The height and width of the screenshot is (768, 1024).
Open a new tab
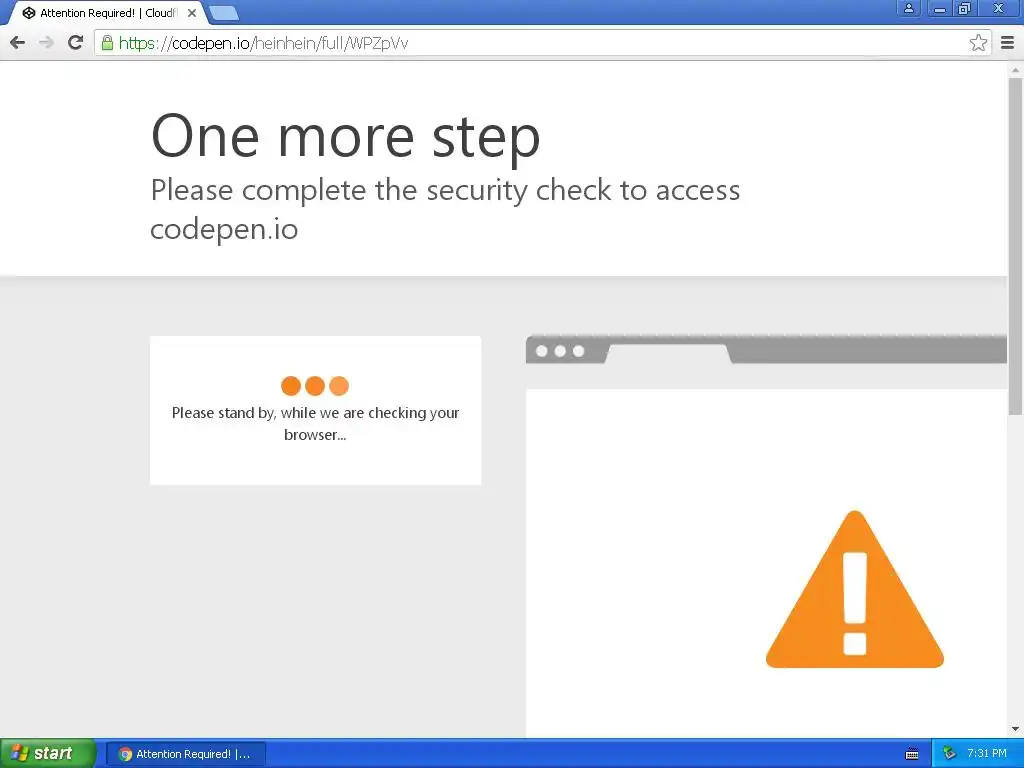click(x=224, y=13)
